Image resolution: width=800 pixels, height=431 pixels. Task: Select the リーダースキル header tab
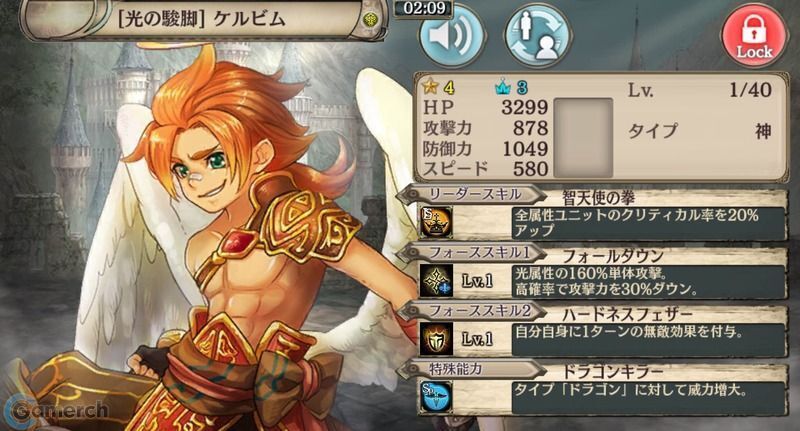tap(472, 195)
